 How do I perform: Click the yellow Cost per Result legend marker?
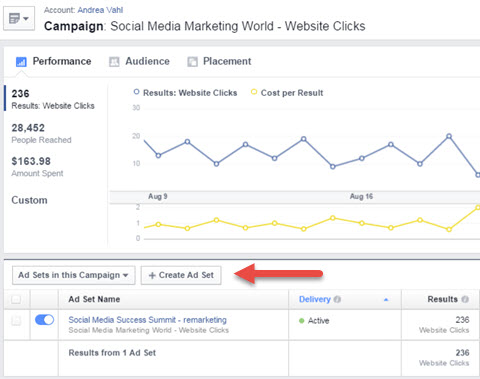pos(254,92)
